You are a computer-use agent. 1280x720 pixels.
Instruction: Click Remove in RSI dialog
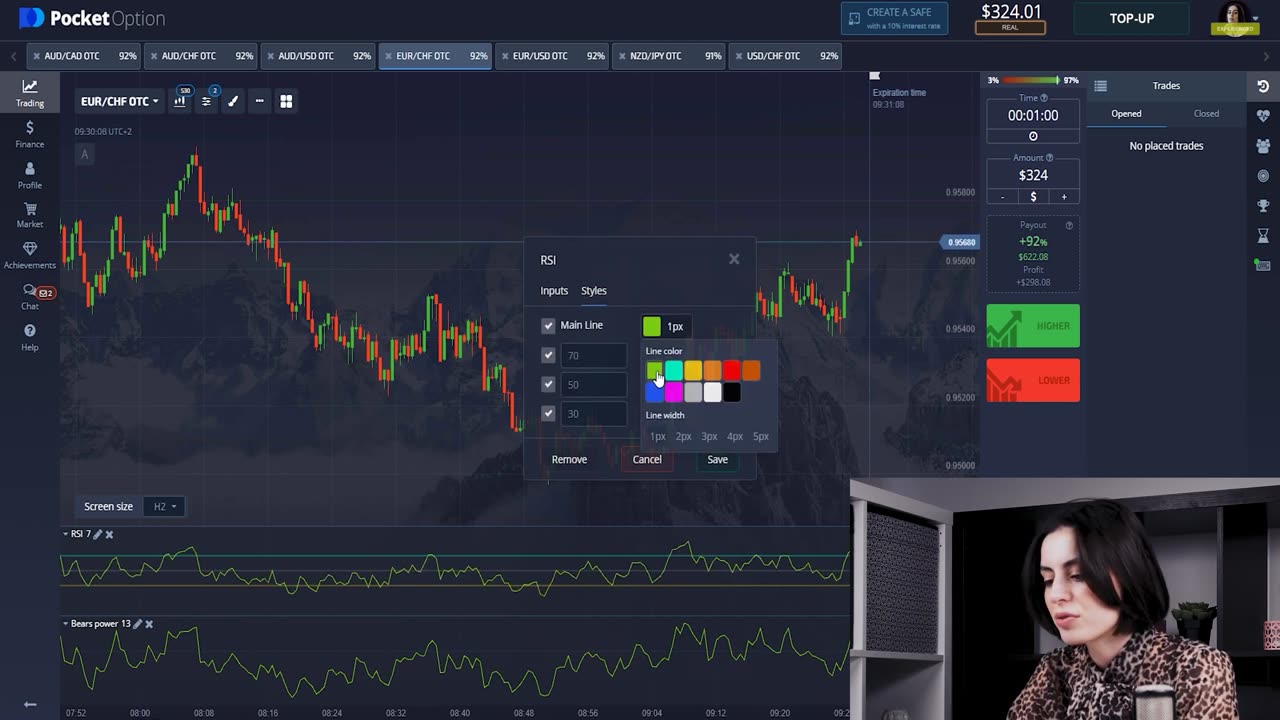pyautogui.click(x=569, y=459)
